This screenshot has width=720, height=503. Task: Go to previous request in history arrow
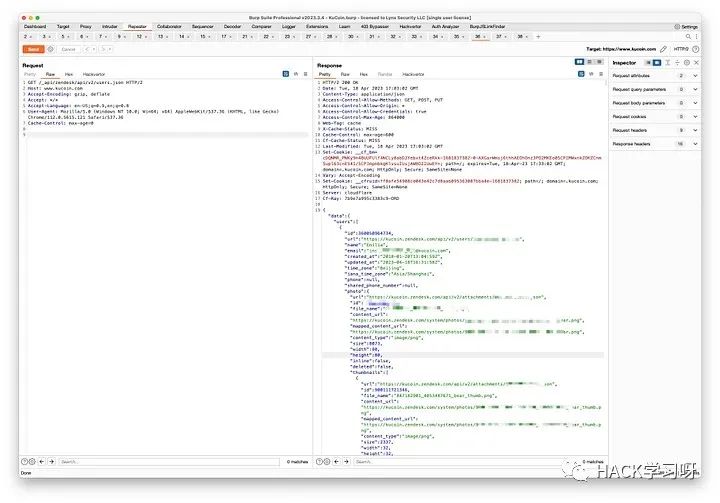[89, 49]
